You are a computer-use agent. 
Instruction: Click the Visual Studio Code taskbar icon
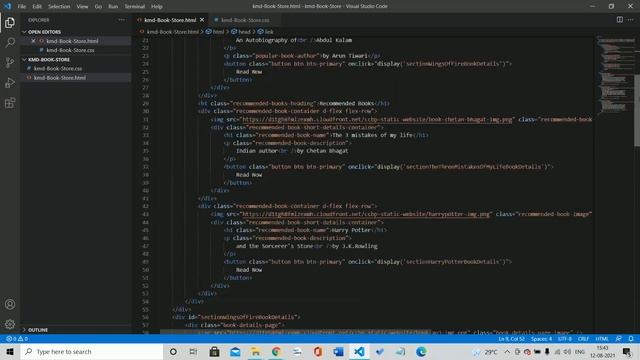click(x=359, y=351)
